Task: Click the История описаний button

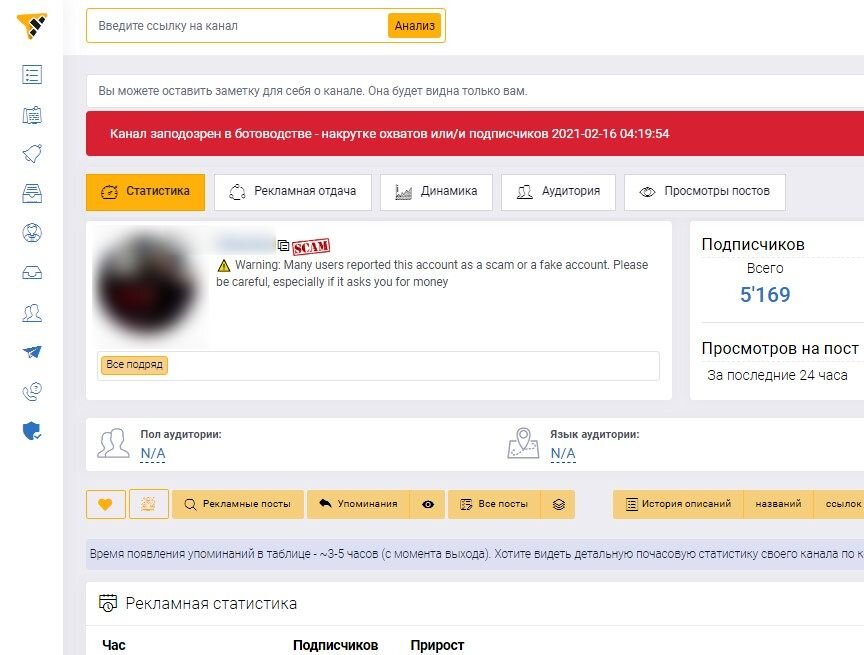Action: coord(678,504)
